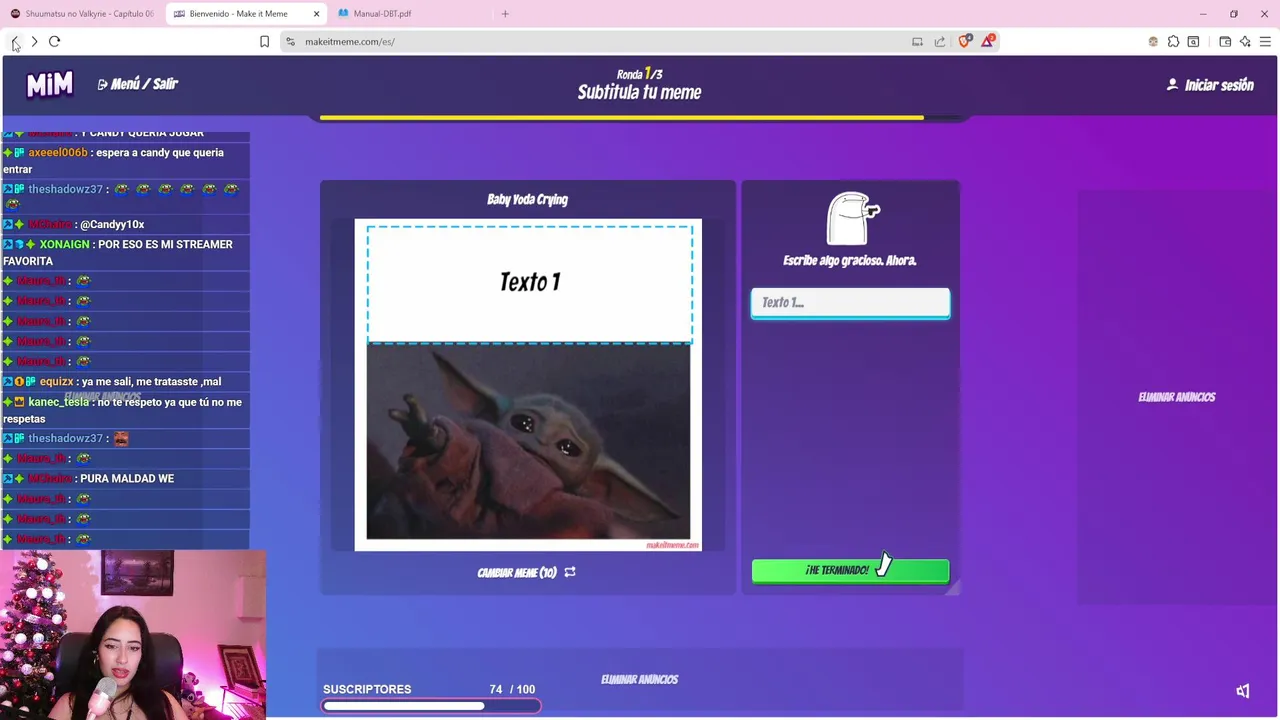Click the subscribers progress bar
This screenshot has height=720, width=1280.
pyautogui.click(x=431, y=706)
